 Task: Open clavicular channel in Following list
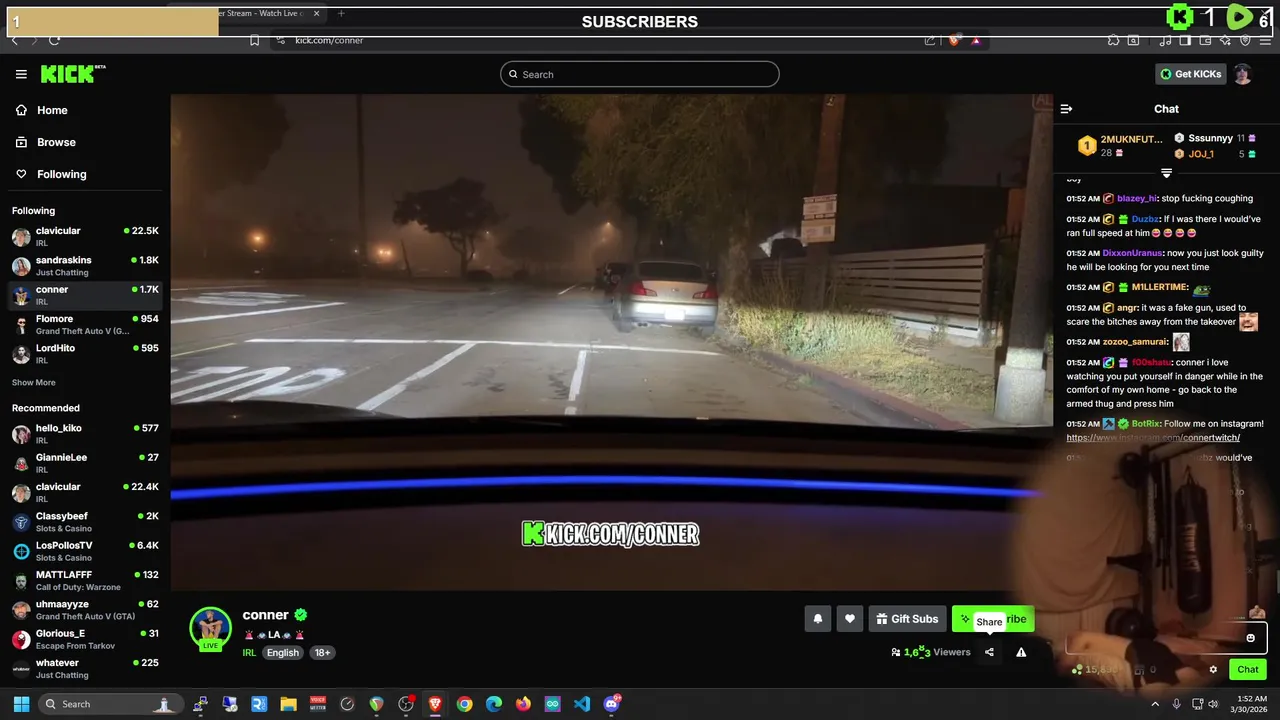[85, 236]
